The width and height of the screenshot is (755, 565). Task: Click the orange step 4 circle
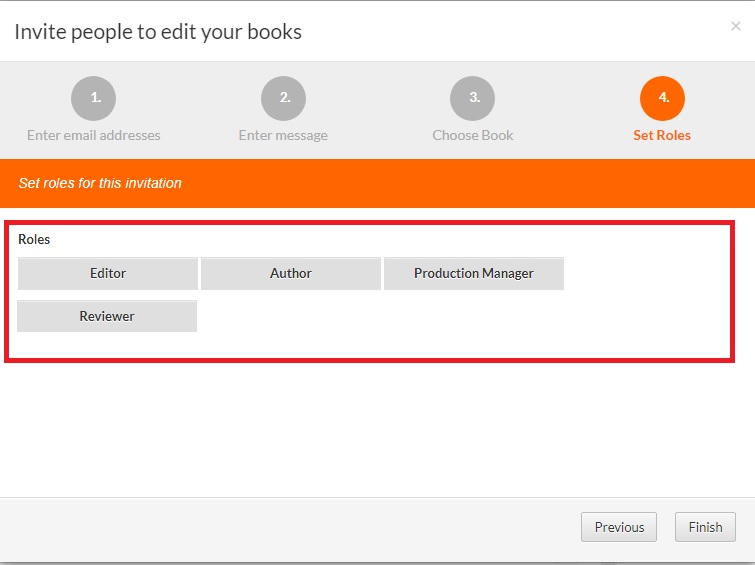click(x=662, y=98)
